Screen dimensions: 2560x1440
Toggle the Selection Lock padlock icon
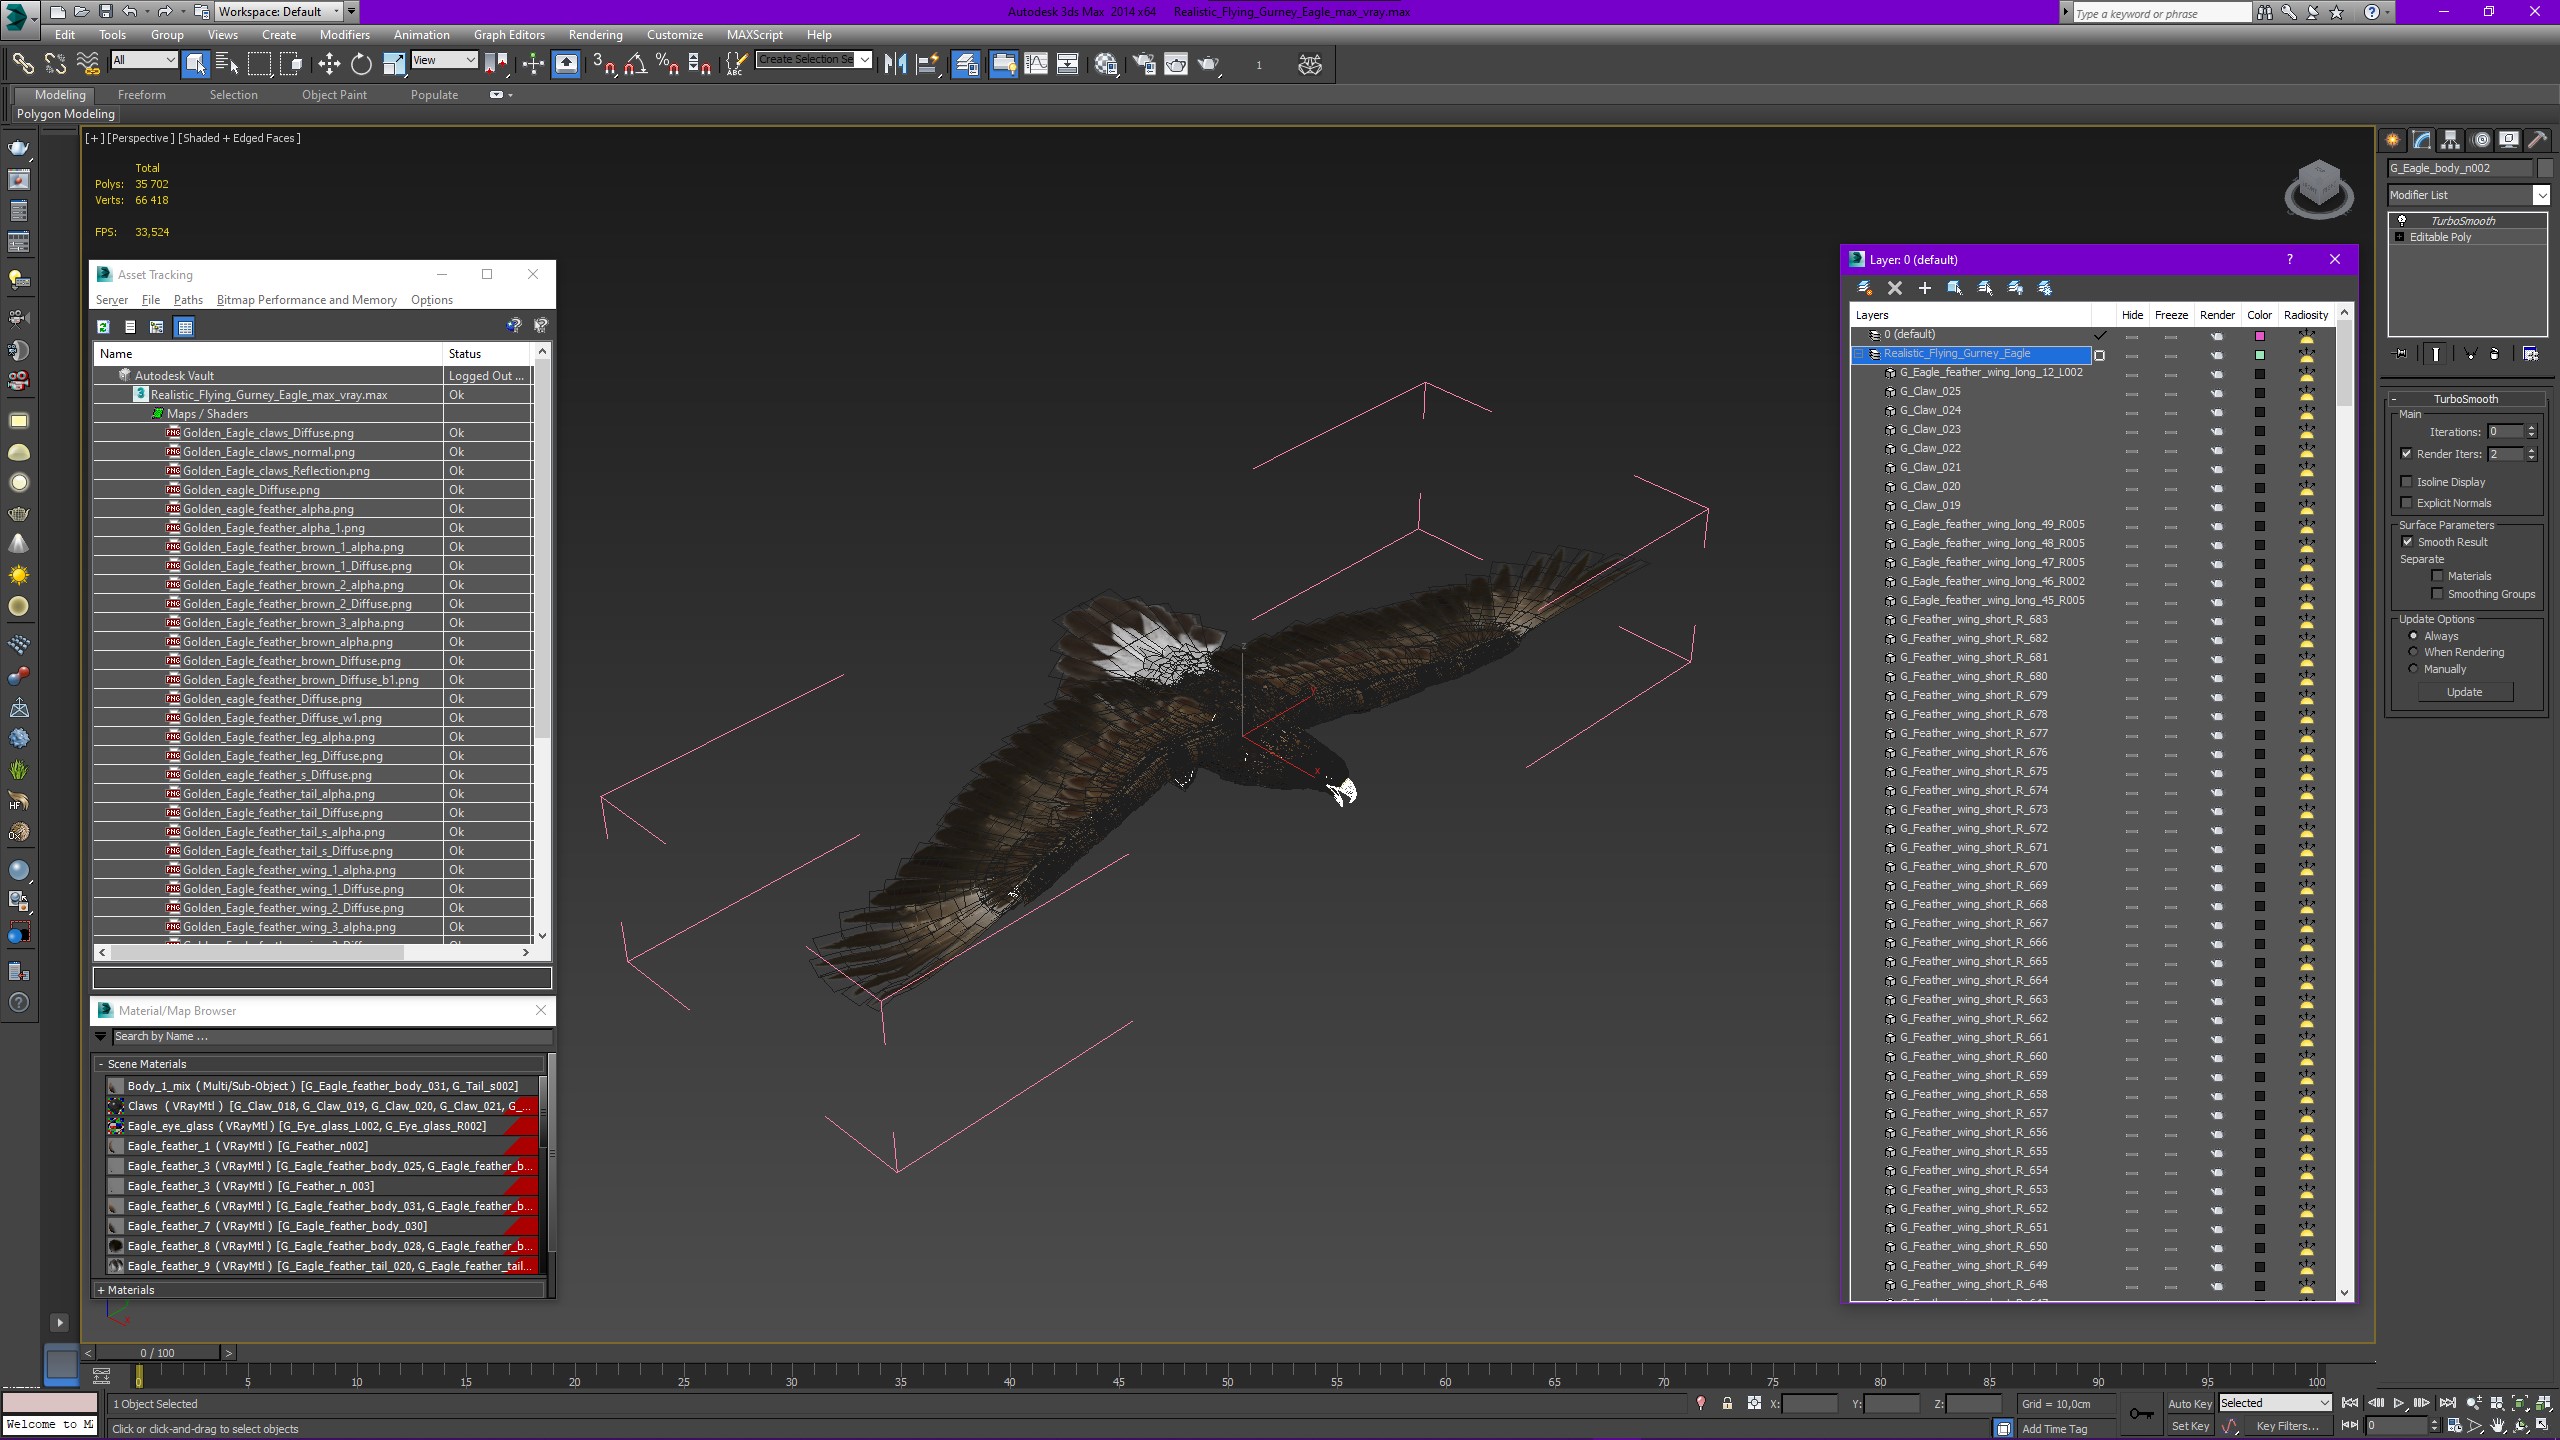coord(1727,1404)
